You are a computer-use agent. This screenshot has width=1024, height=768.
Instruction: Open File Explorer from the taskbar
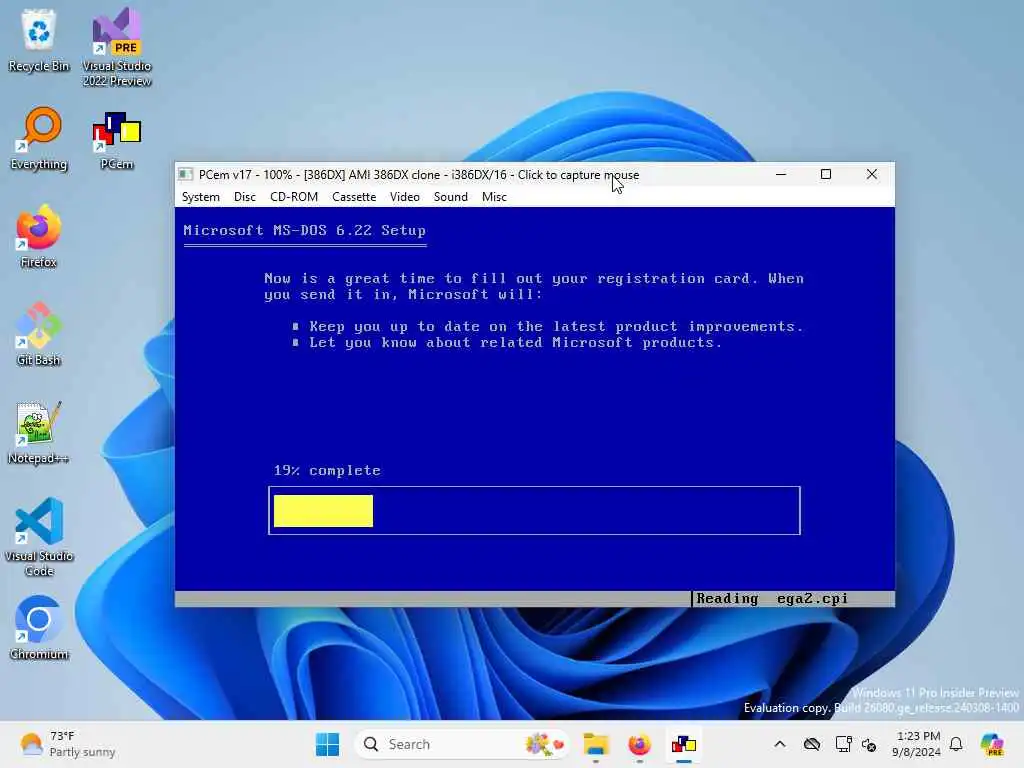click(596, 744)
